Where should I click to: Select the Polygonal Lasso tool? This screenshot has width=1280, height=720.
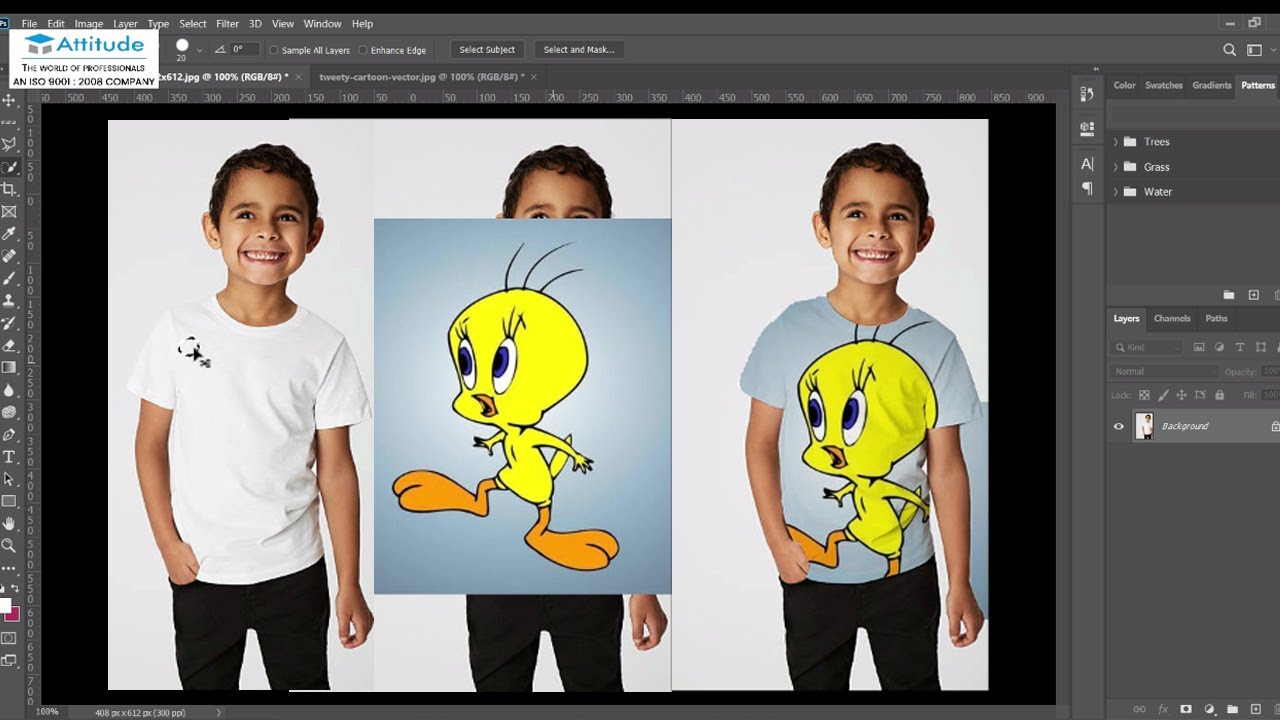(9, 145)
